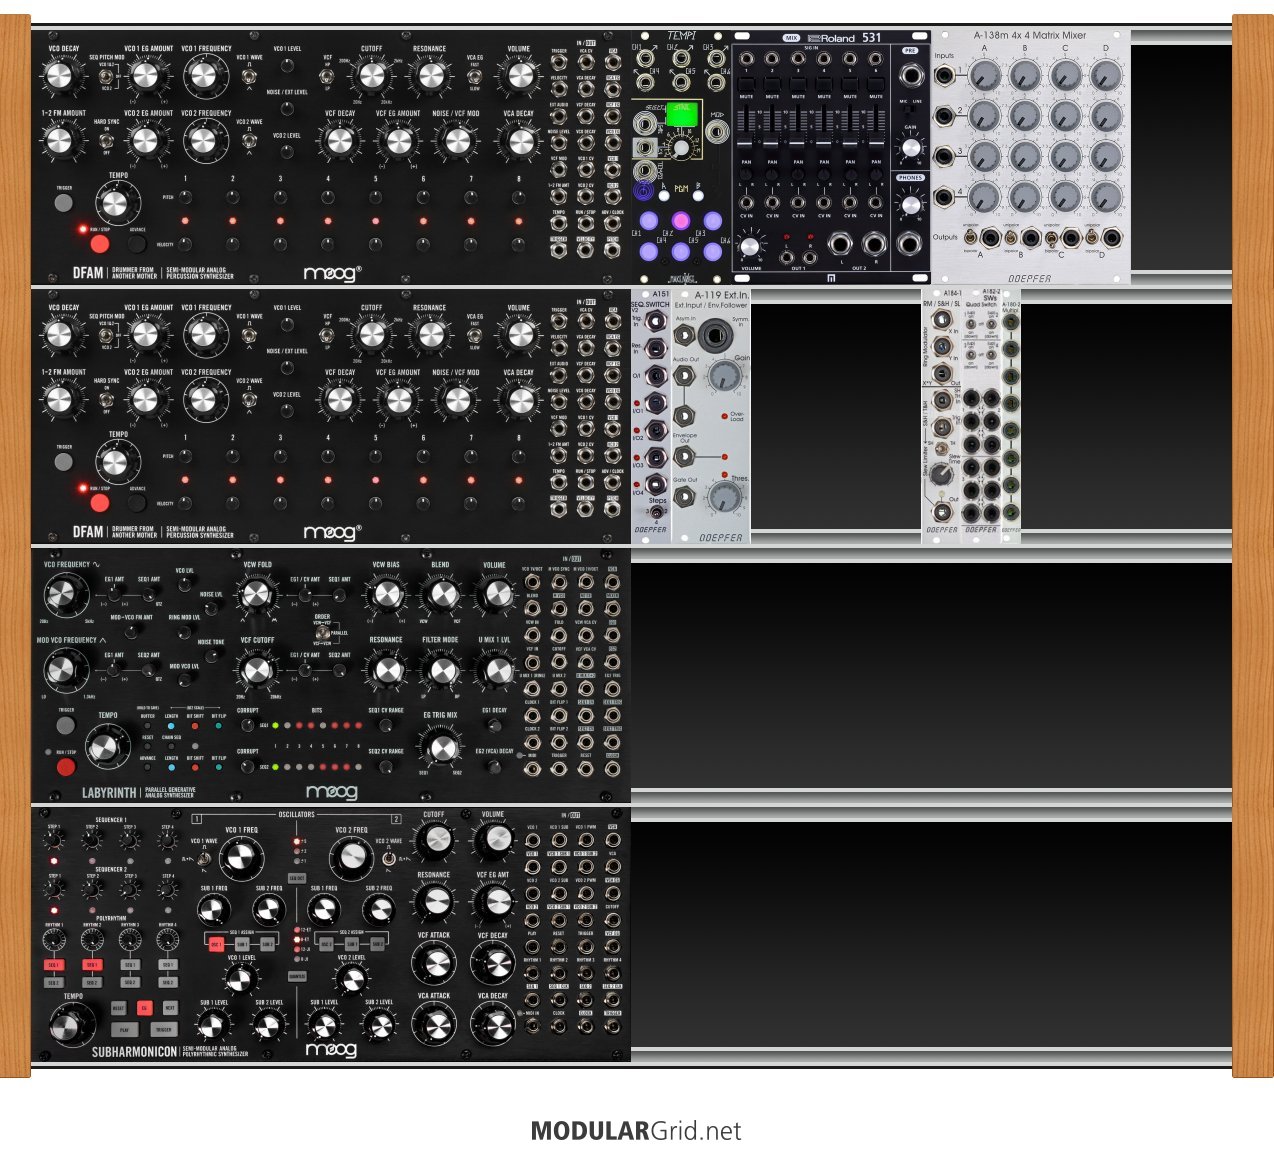The height and width of the screenshot is (1152, 1274).
Task: Click second-row DFAM ADVANCE button
Action: [x=137, y=502]
